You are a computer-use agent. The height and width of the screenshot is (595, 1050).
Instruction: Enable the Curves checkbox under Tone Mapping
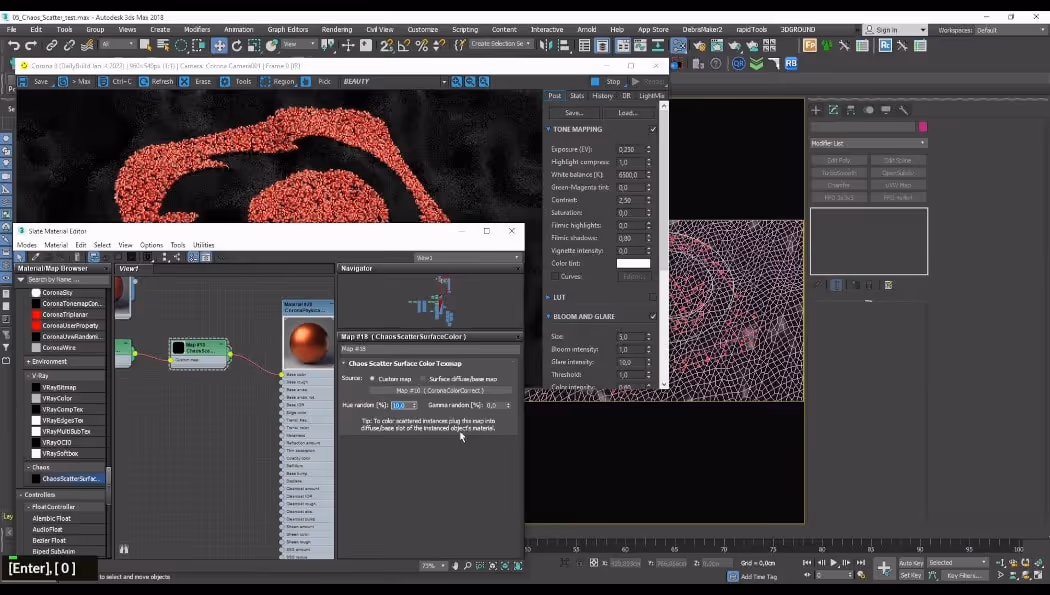coord(555,275)
